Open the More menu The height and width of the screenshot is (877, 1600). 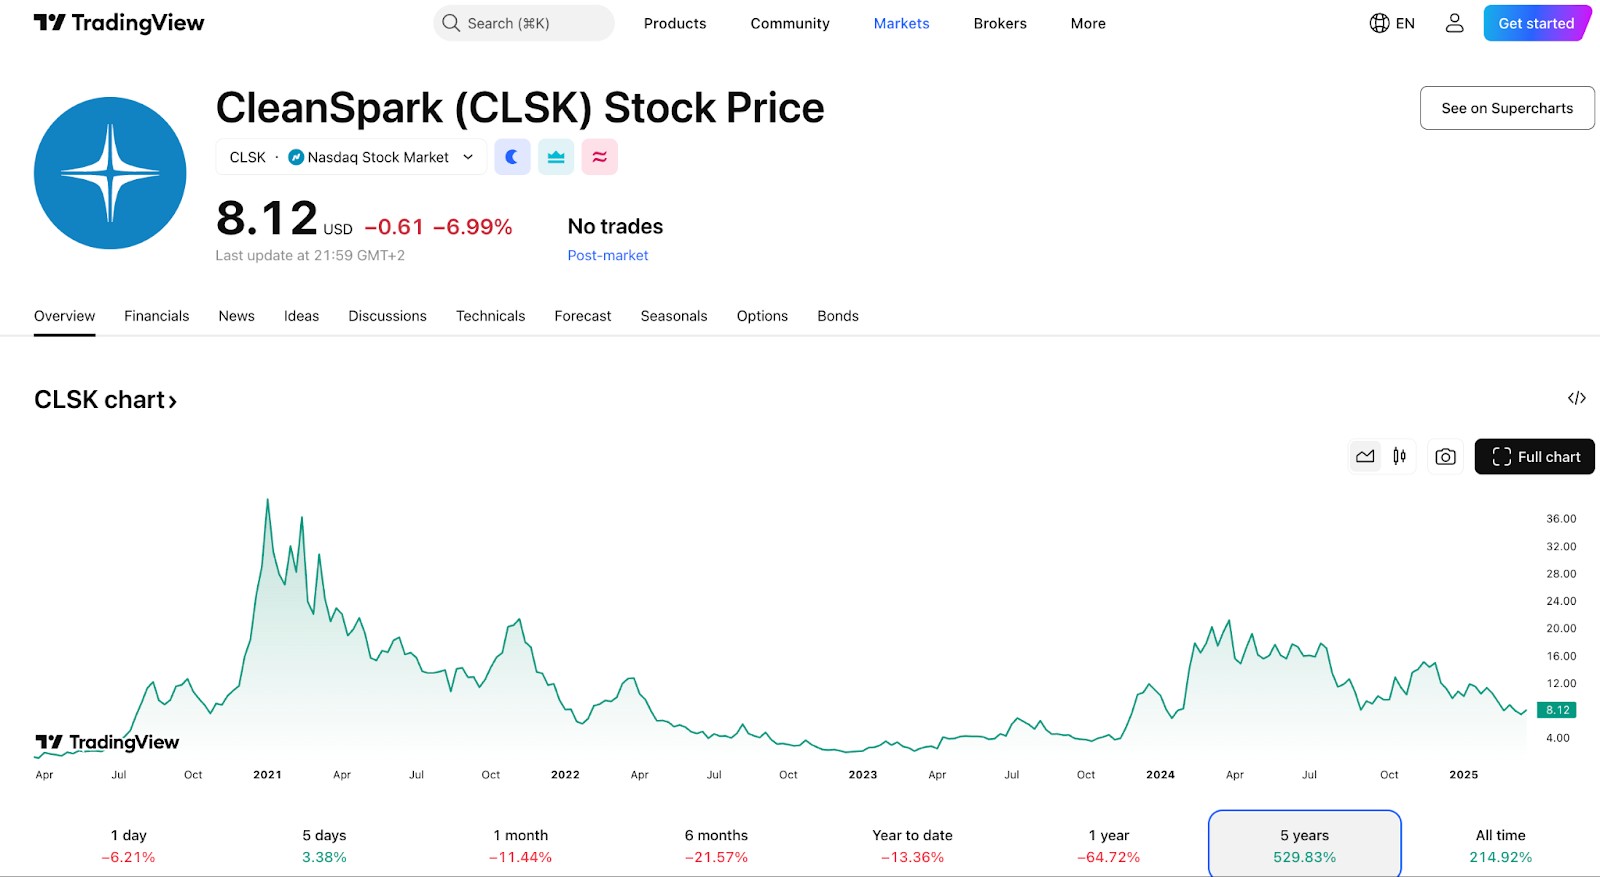pyautogui.click(x=1088, y=23)
